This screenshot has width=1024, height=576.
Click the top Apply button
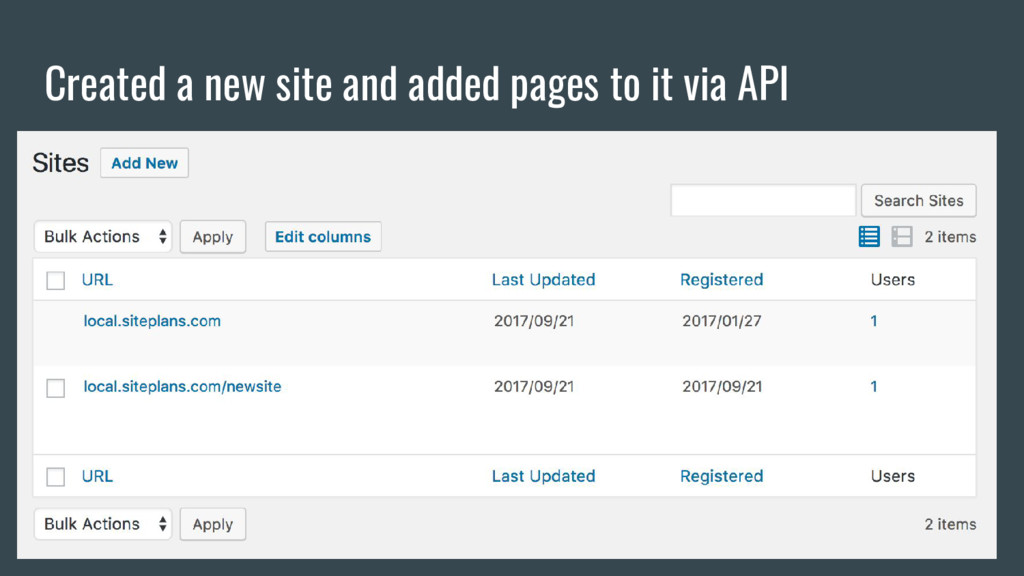coord(213,236)
